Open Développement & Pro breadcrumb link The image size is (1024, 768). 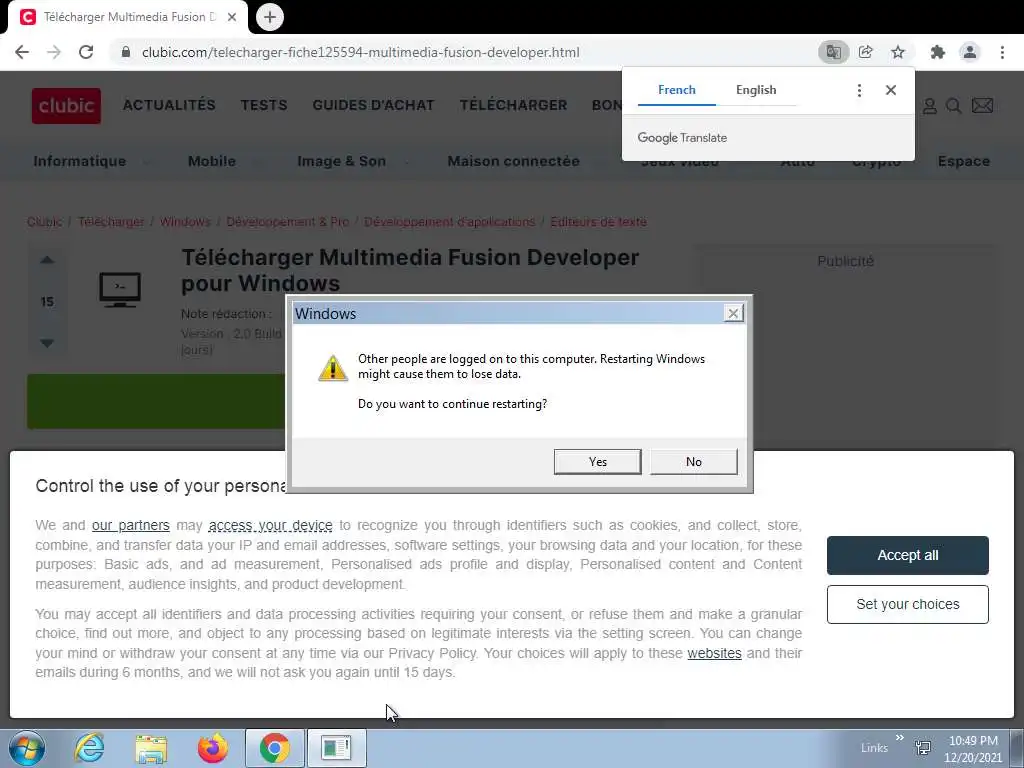287,222
